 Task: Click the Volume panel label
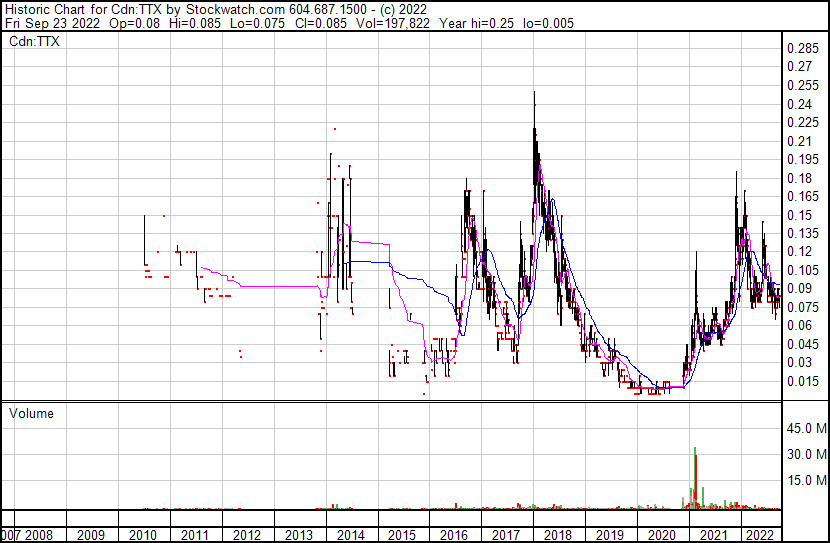(x=31, y=413)
